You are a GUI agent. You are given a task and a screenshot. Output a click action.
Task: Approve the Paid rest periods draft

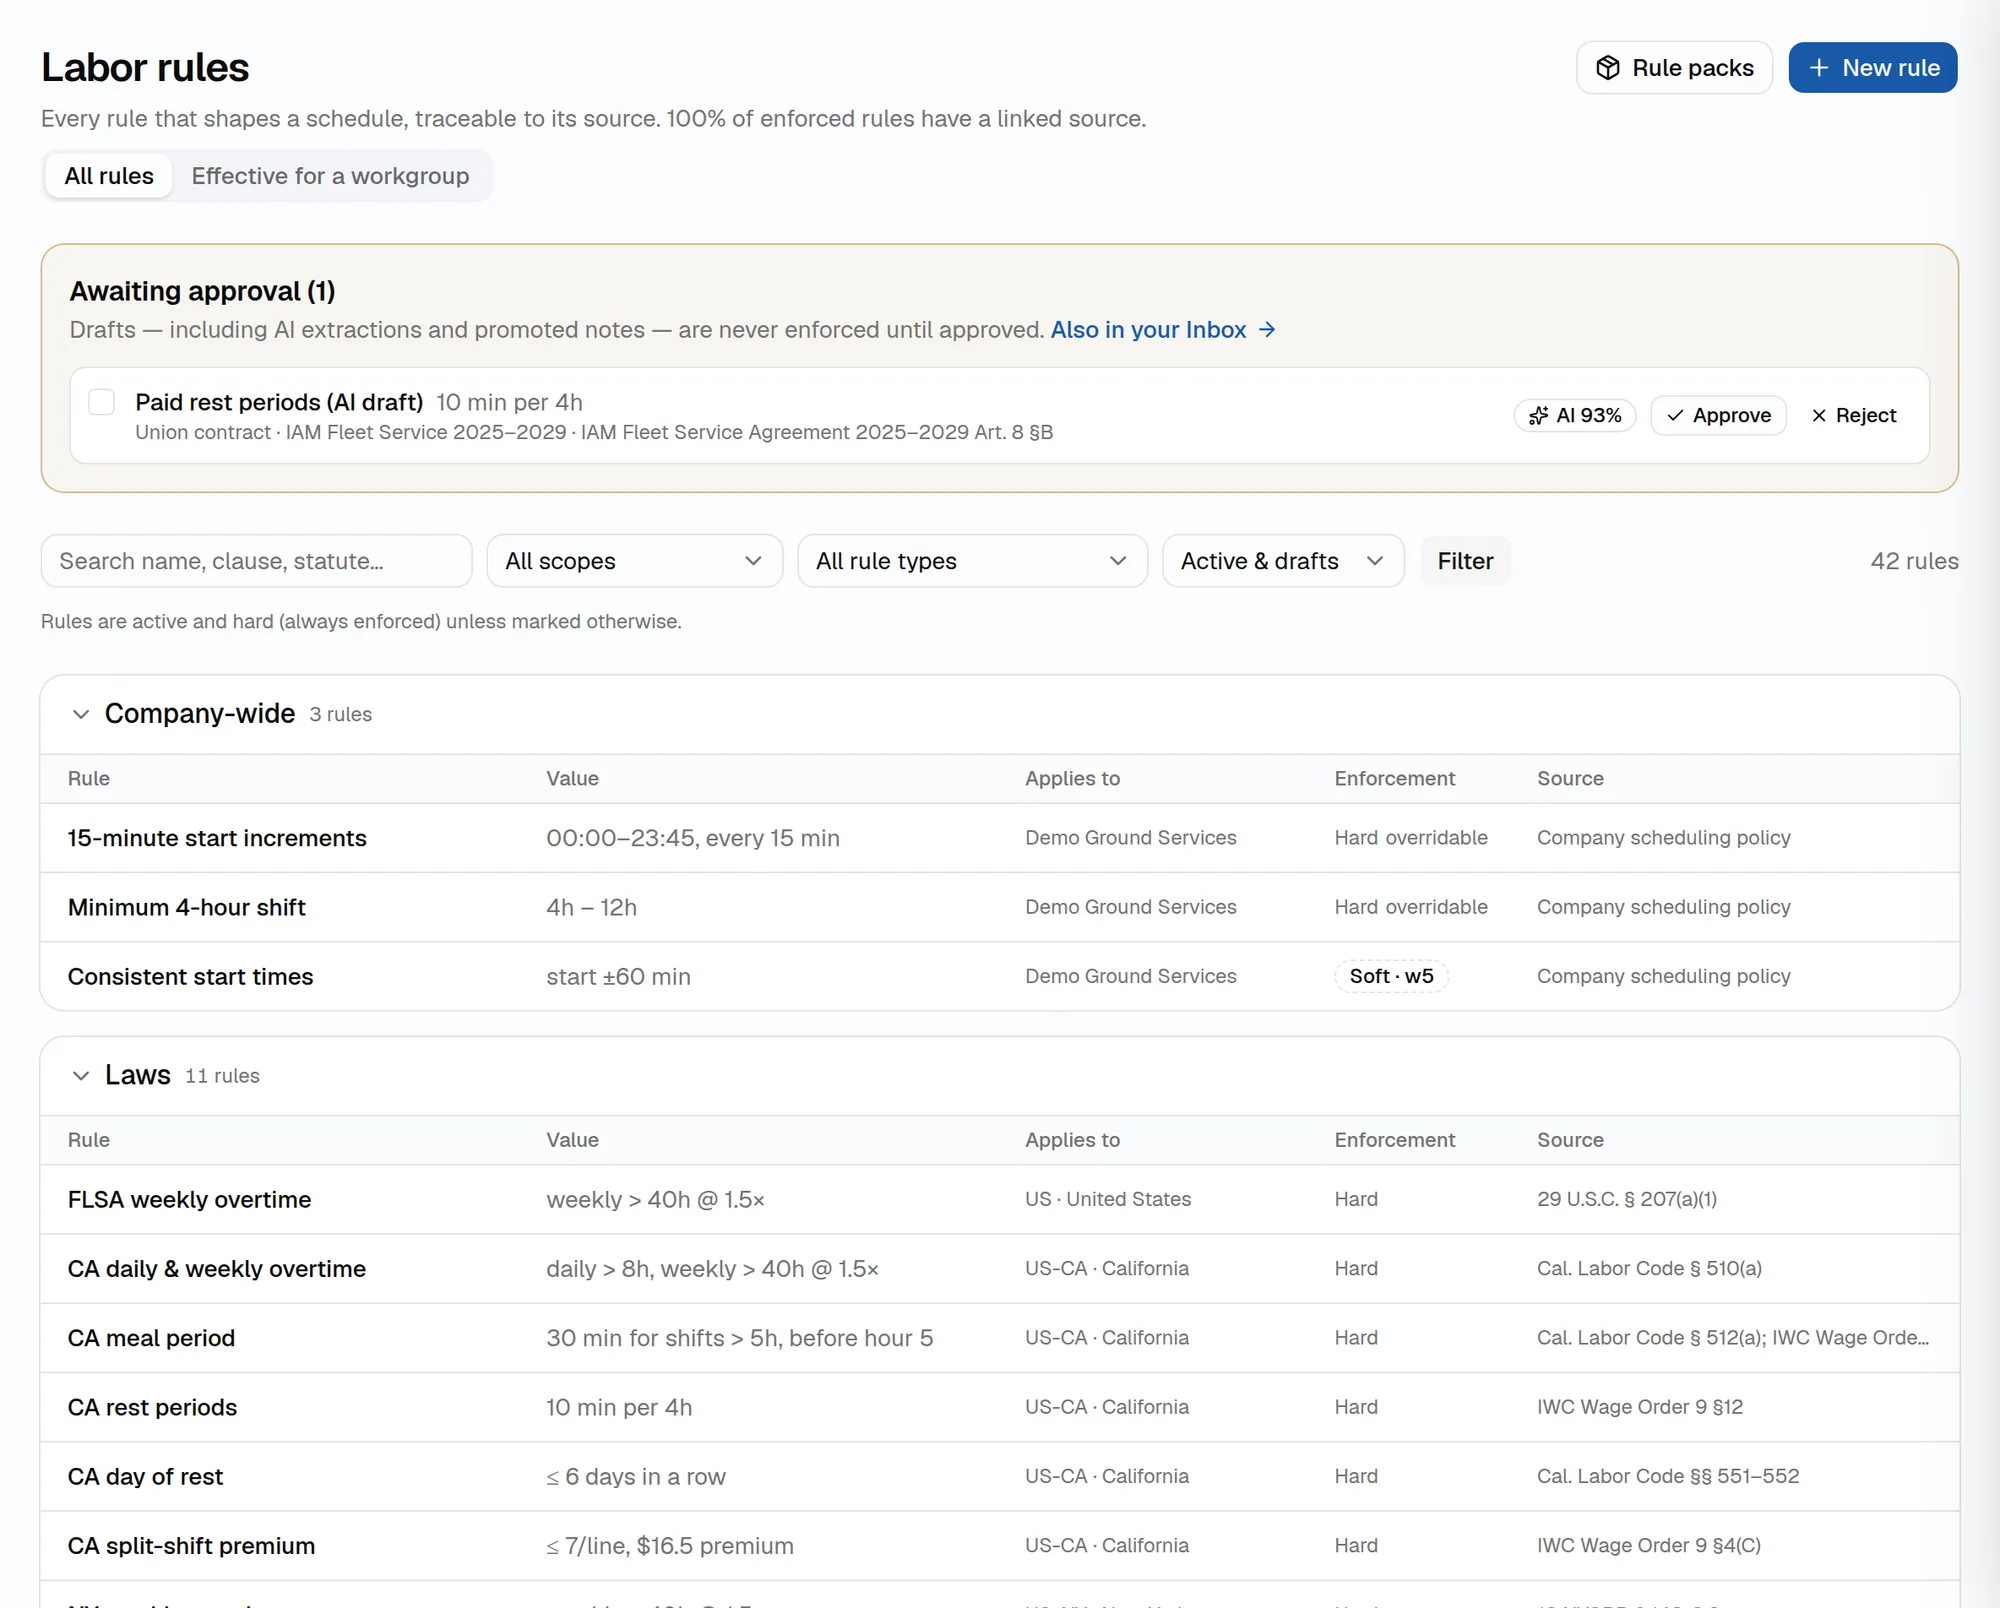(x=1718, y=416)
